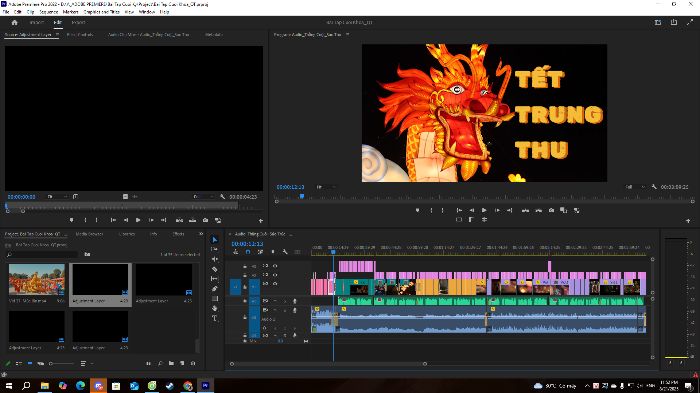Screen dimensions: 700x393
Task: Click Lift button in Program monitor
Action: [x=525, y=210]
